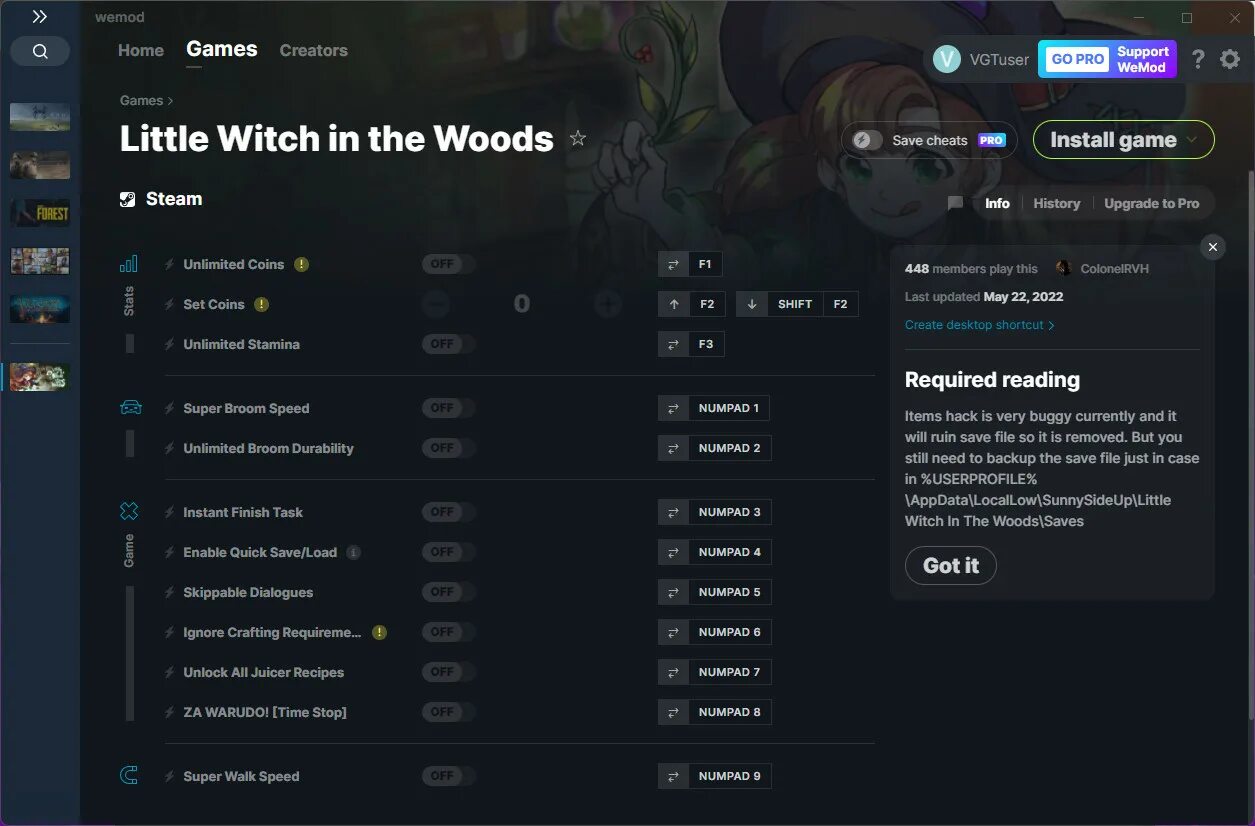The width and height of the screenshot is (1255, 826).
Task: Click the Unlimited Coins warning icon
Action: (x=302, y=264)
